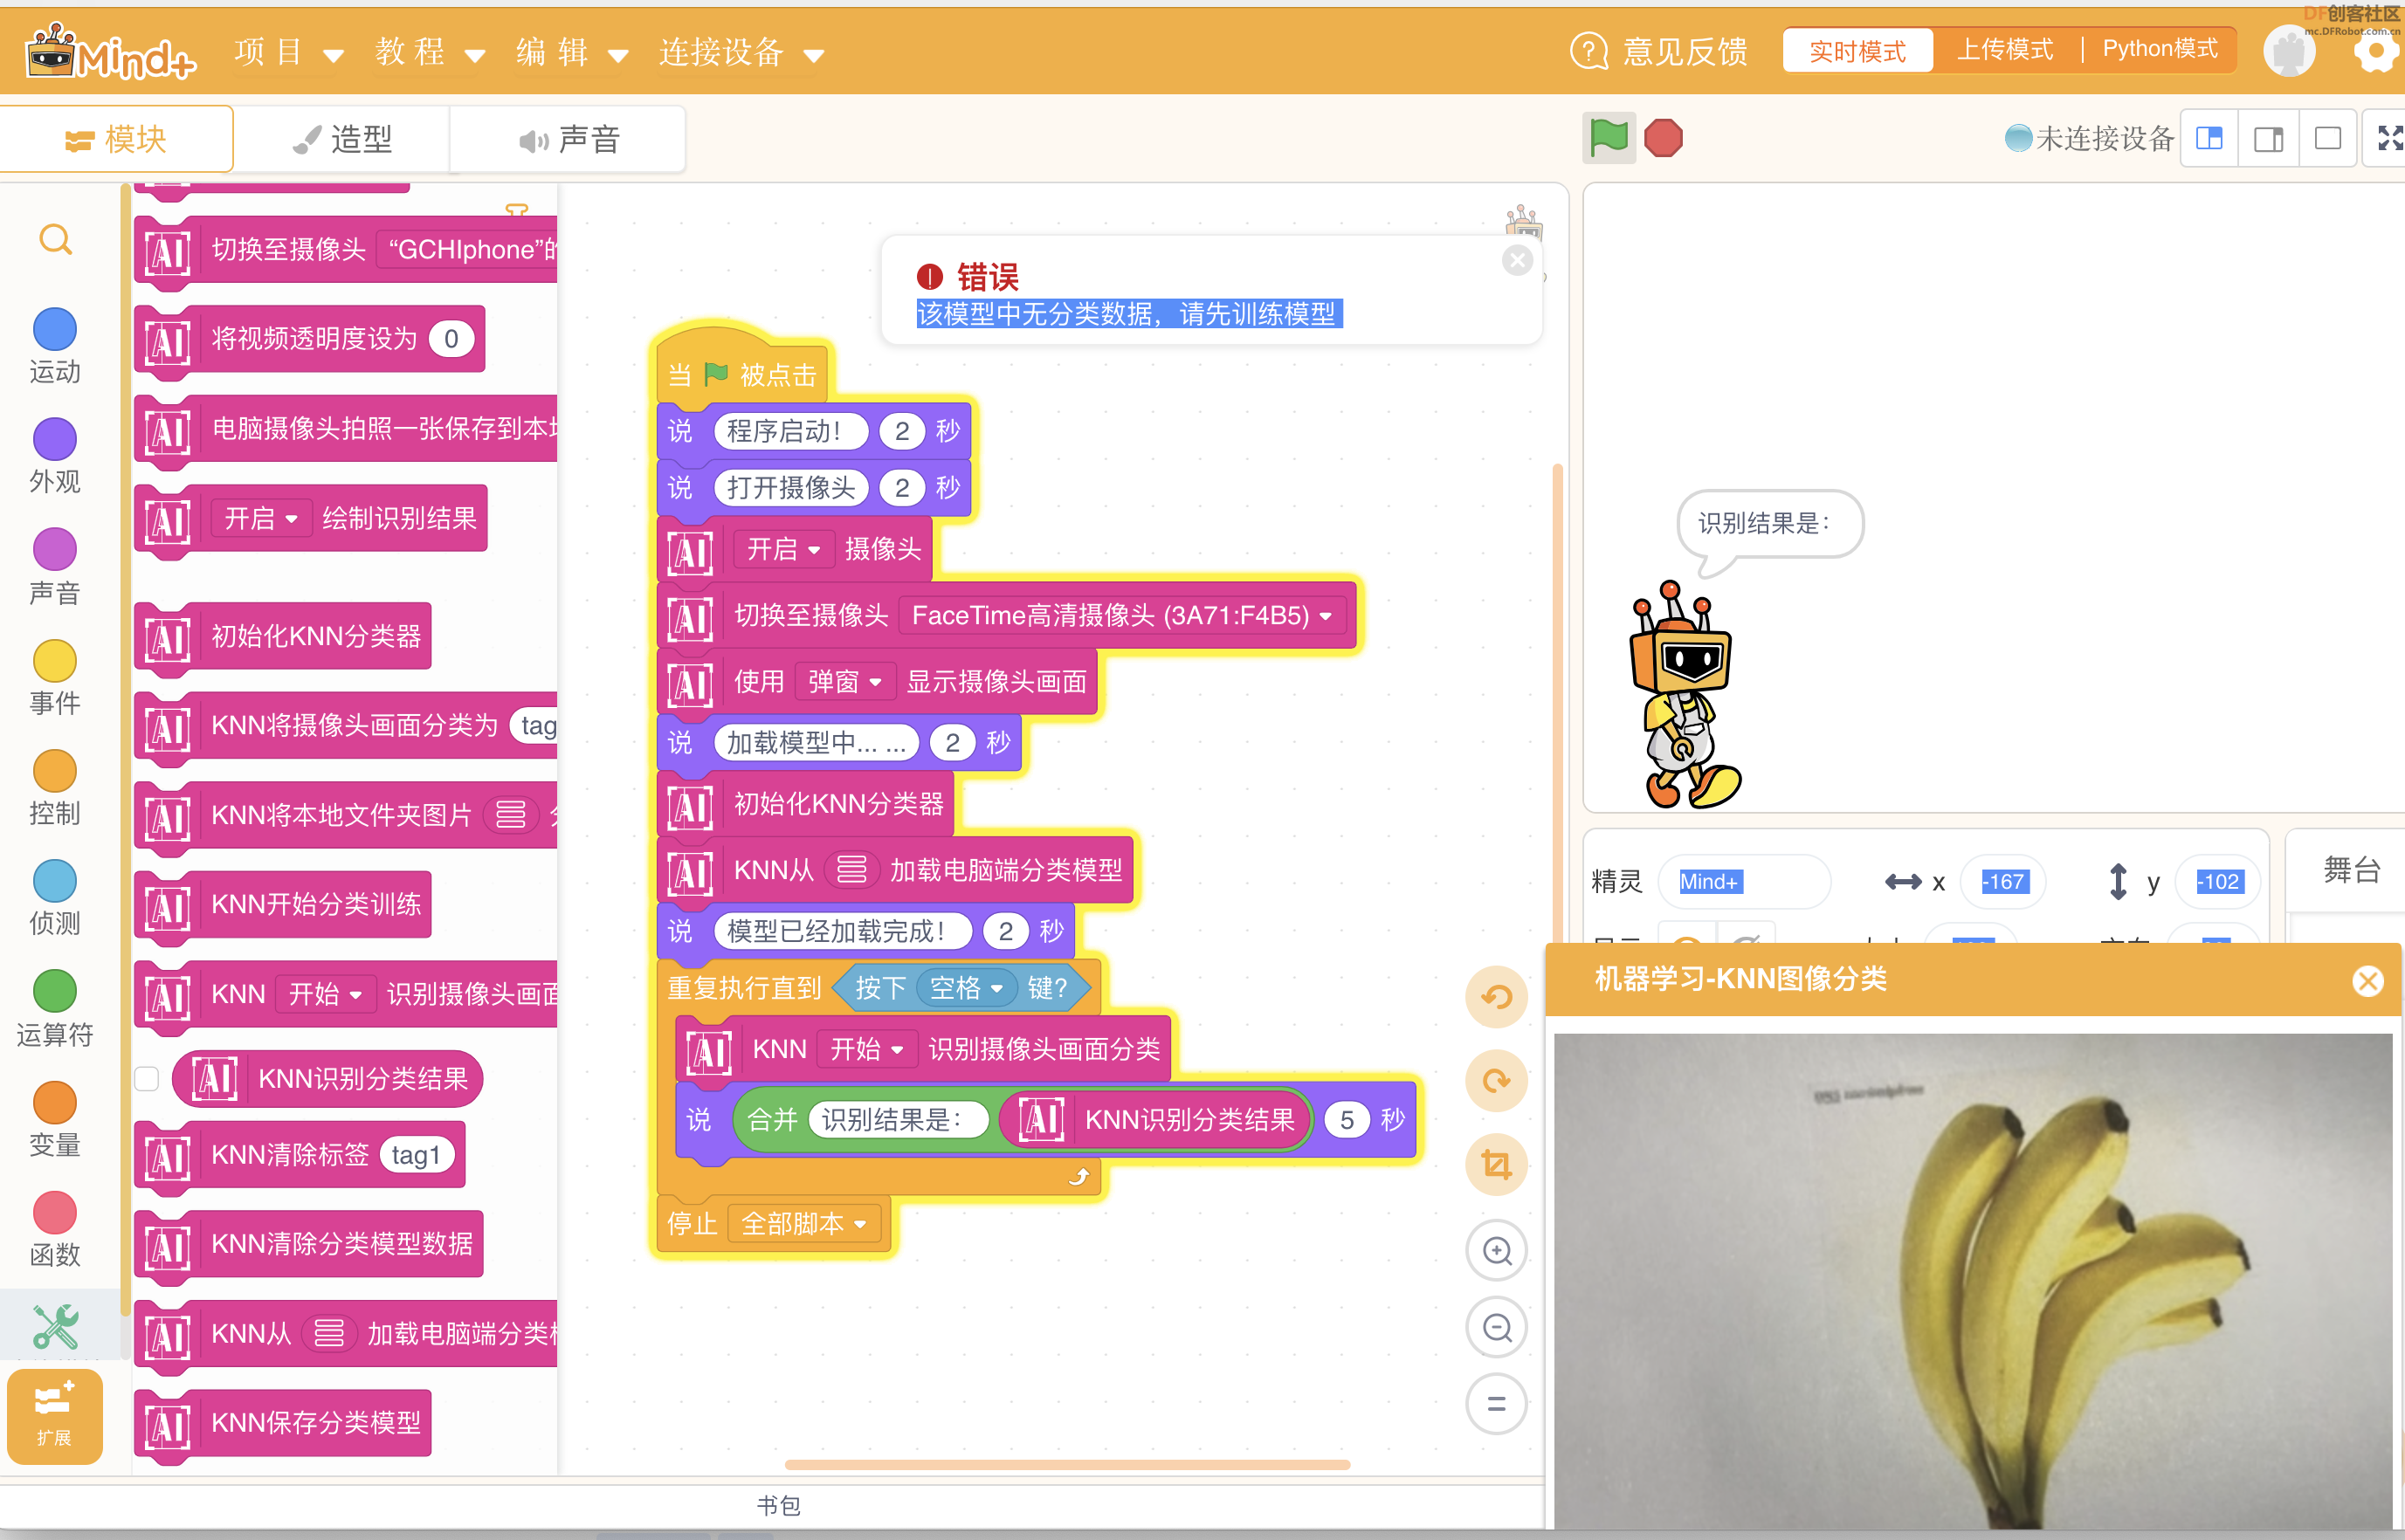Zoom out the script workspace
This screenshot has width=2405, height=1540.
click(x=1496, y=1327)
